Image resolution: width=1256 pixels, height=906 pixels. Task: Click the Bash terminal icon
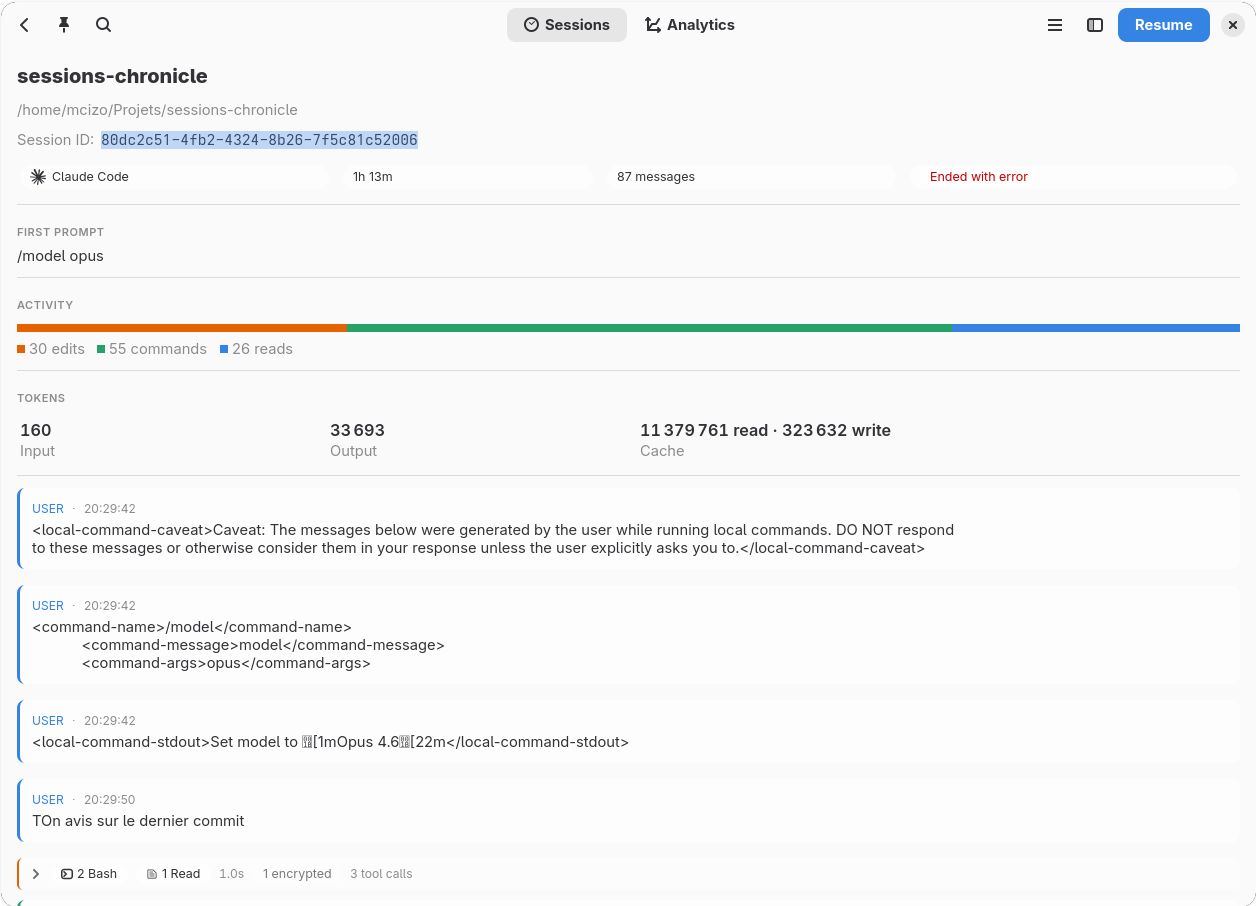click(67, 874)
